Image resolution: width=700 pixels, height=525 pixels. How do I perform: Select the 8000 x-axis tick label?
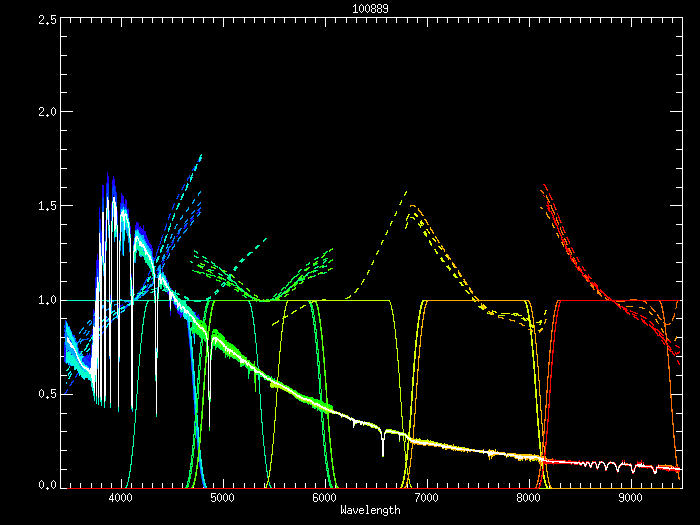click(x=528, y=498)
